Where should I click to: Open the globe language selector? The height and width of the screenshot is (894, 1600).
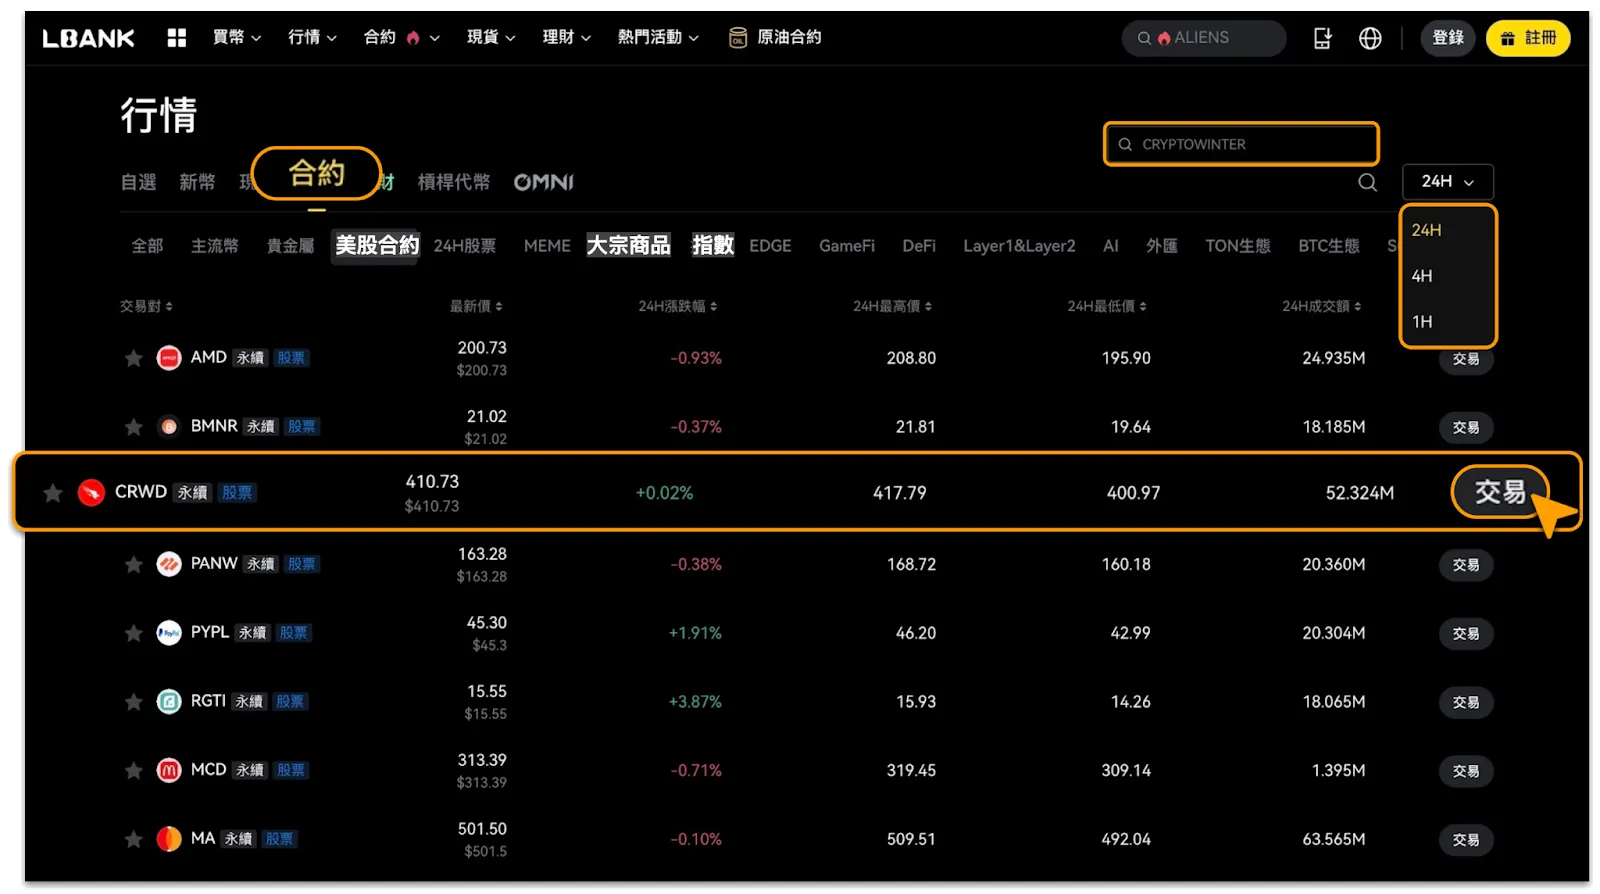[x=1370, y=38]
